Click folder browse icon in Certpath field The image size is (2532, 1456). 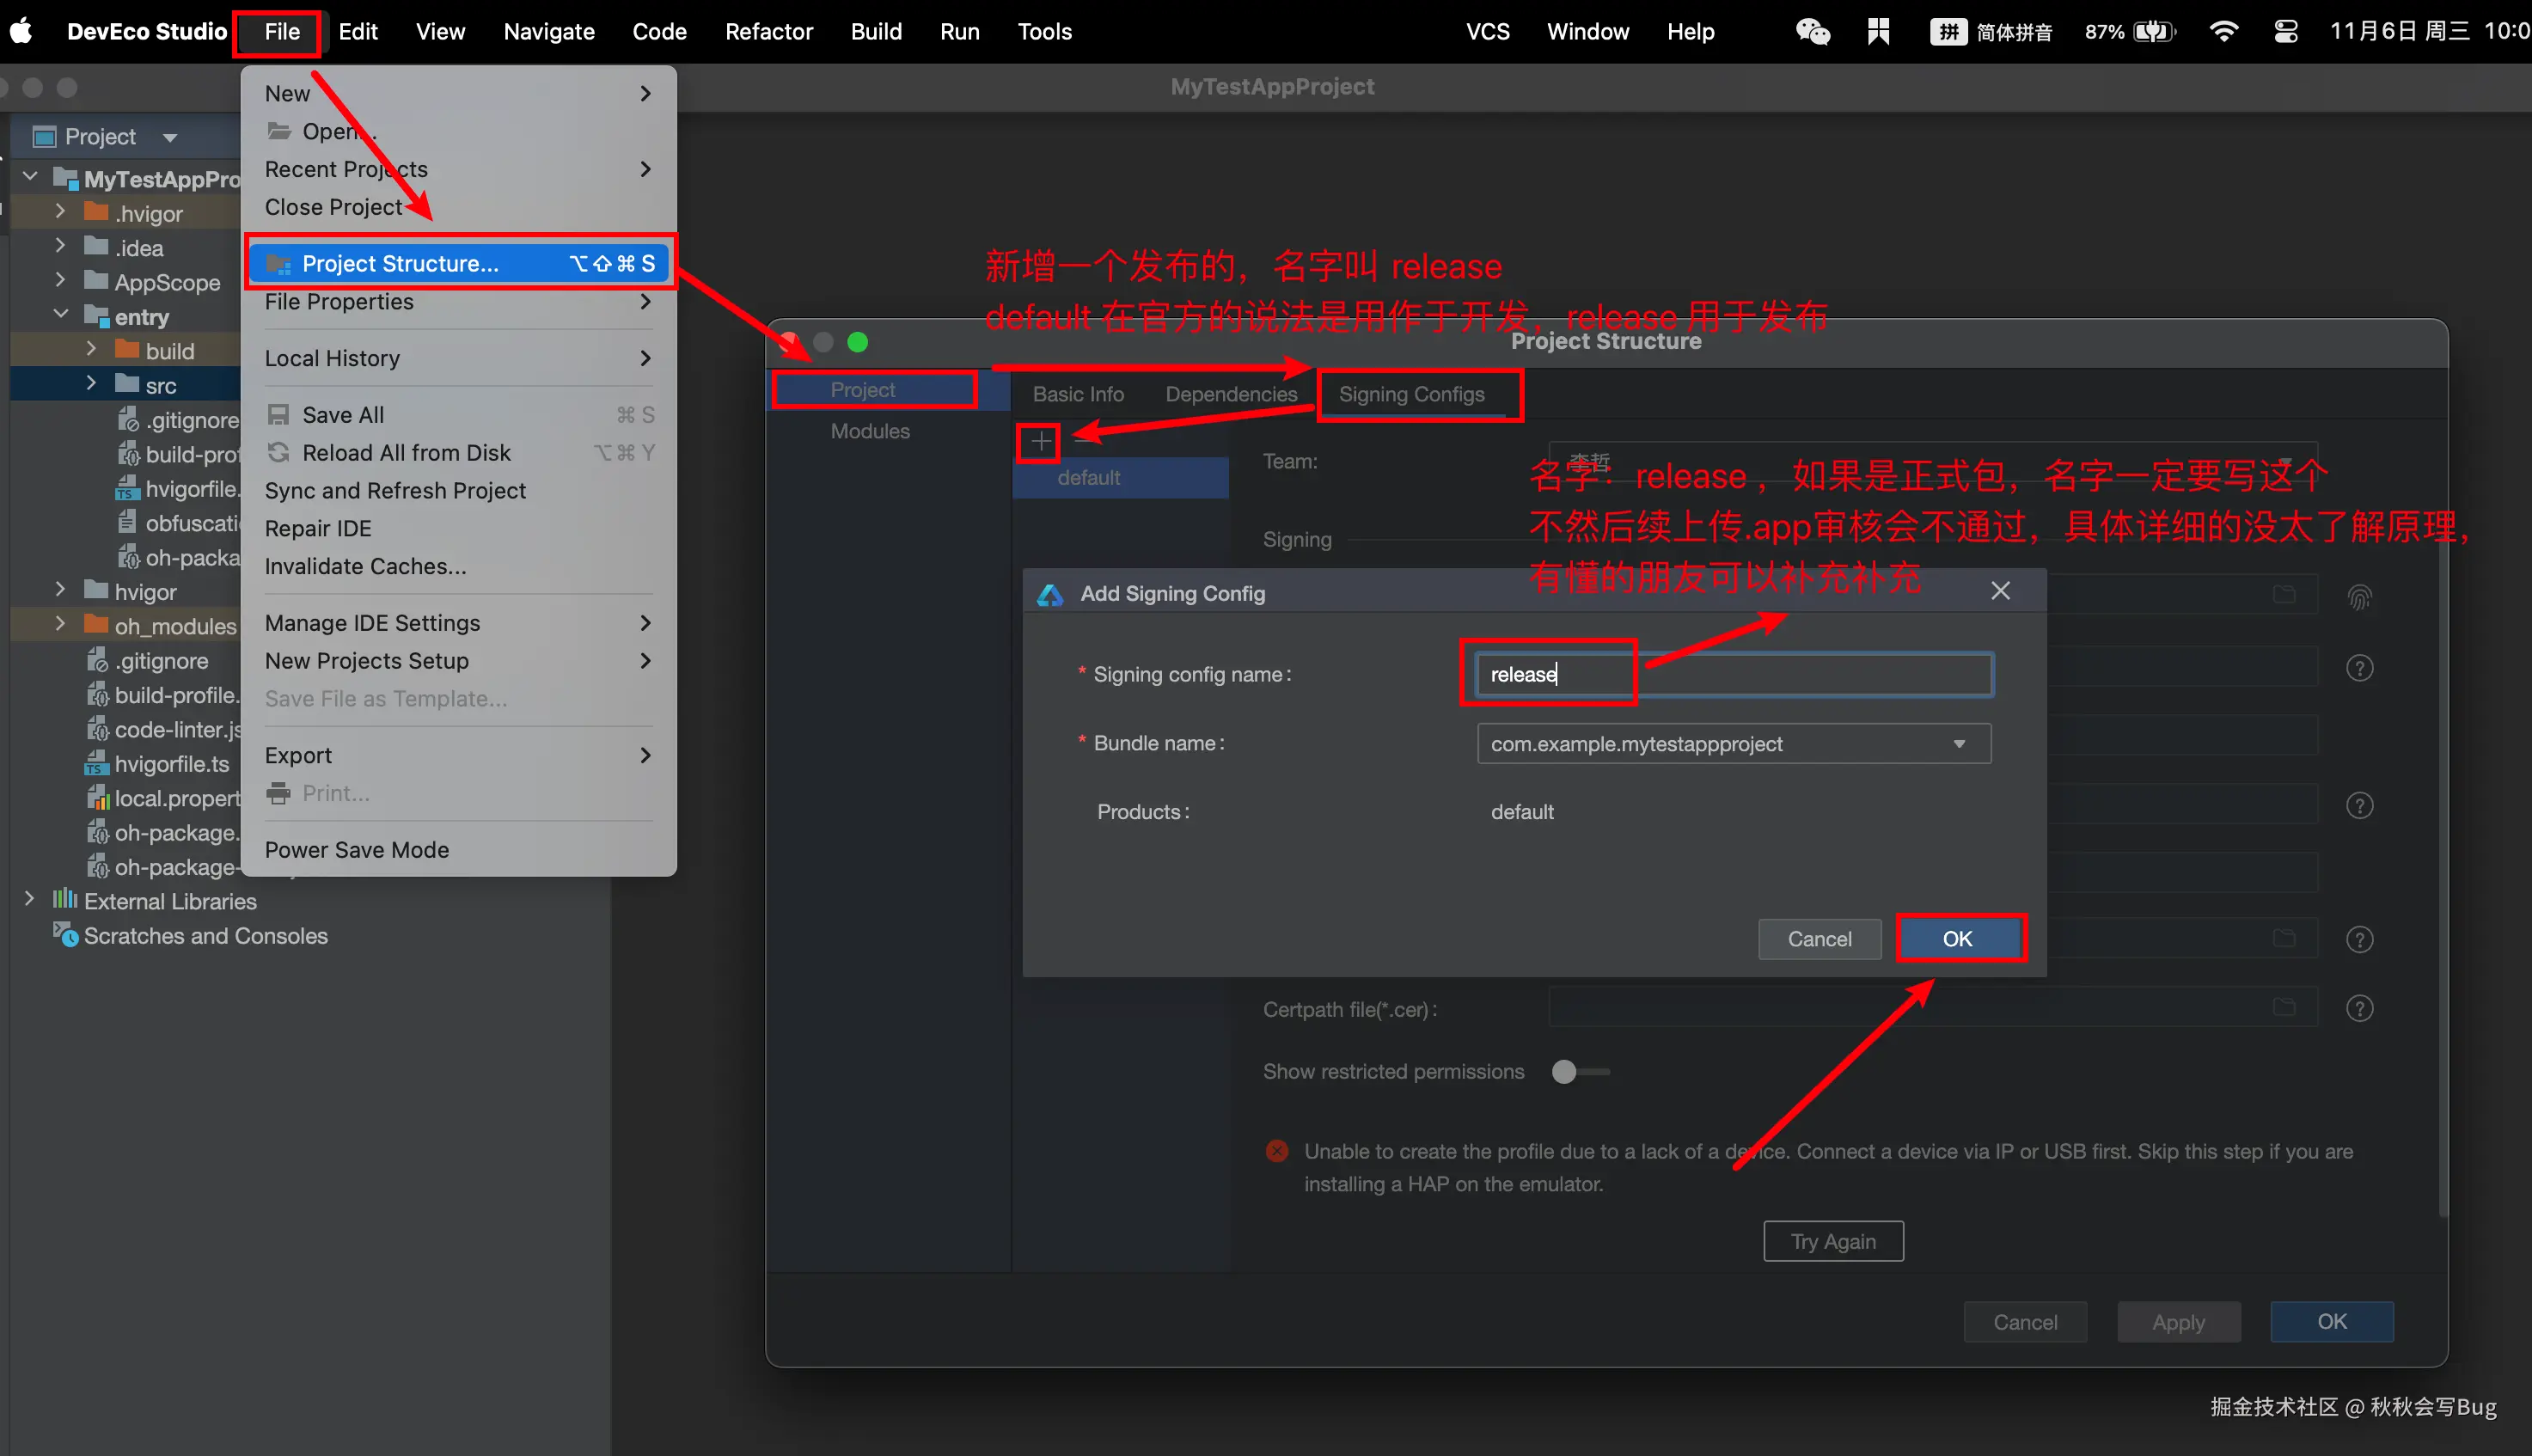(x=2284, y=1006)
